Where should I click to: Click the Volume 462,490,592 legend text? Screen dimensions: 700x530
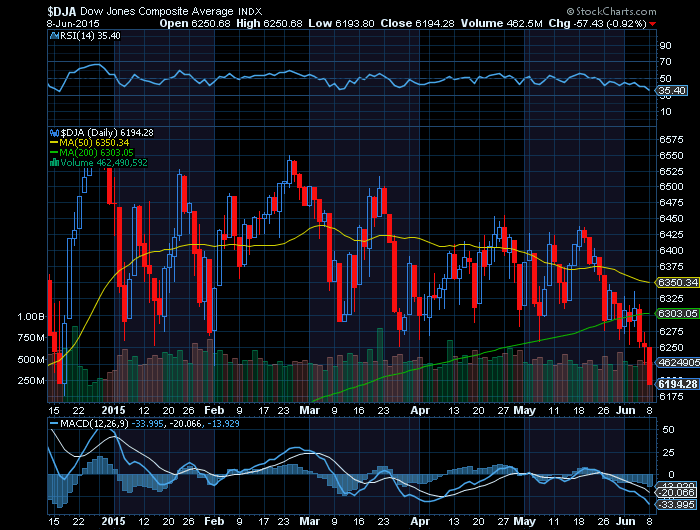[x=104, y=163]
